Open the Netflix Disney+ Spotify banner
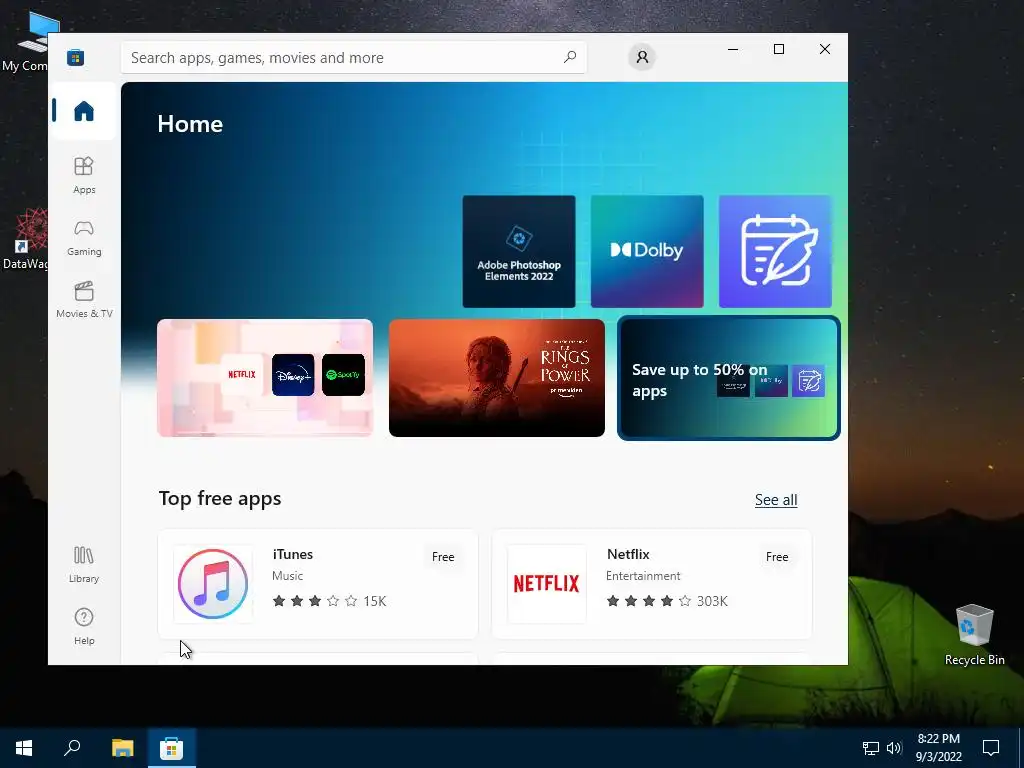1024x768 pixels. coord(264,377)
